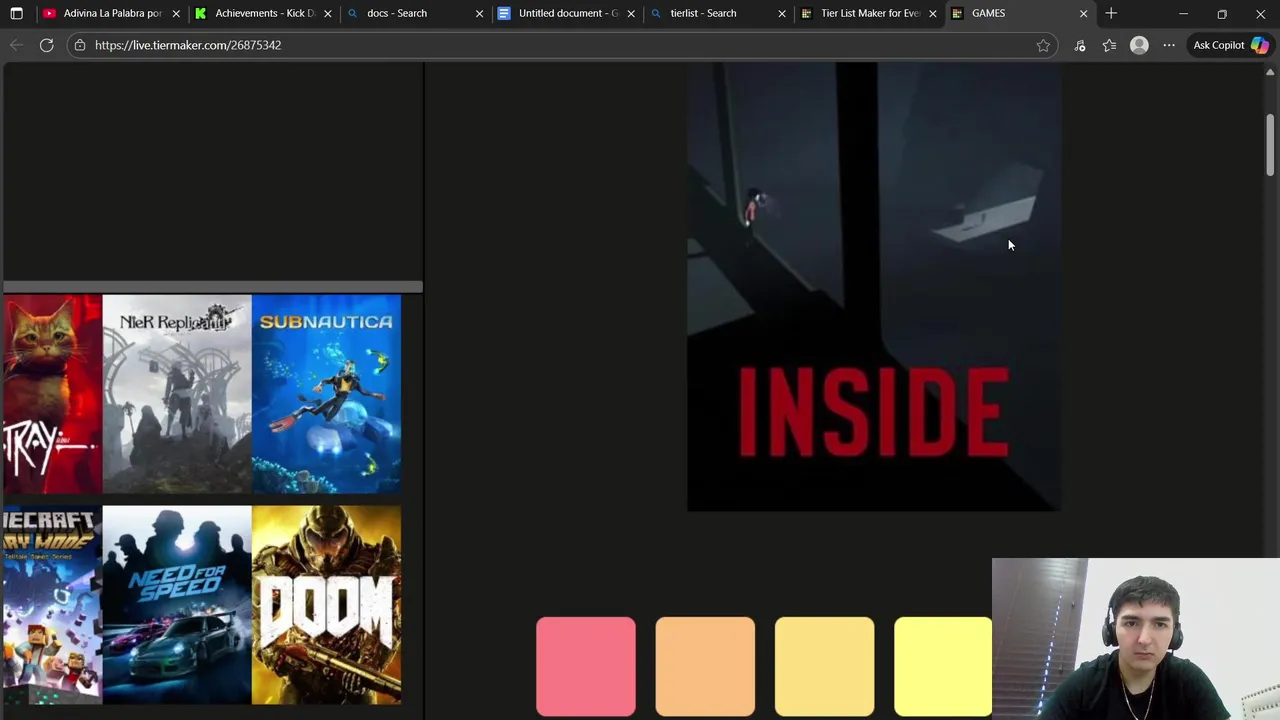This screenshot has height=720, width=1280.
Task: Select the DOOM game cover
Action: pos(327,605)
